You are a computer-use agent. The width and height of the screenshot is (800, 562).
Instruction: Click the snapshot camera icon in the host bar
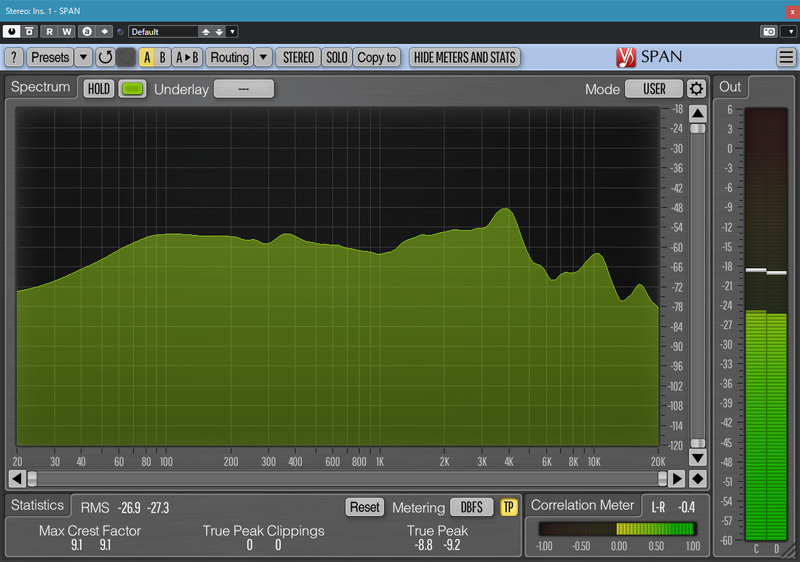[x=769, y=32]
